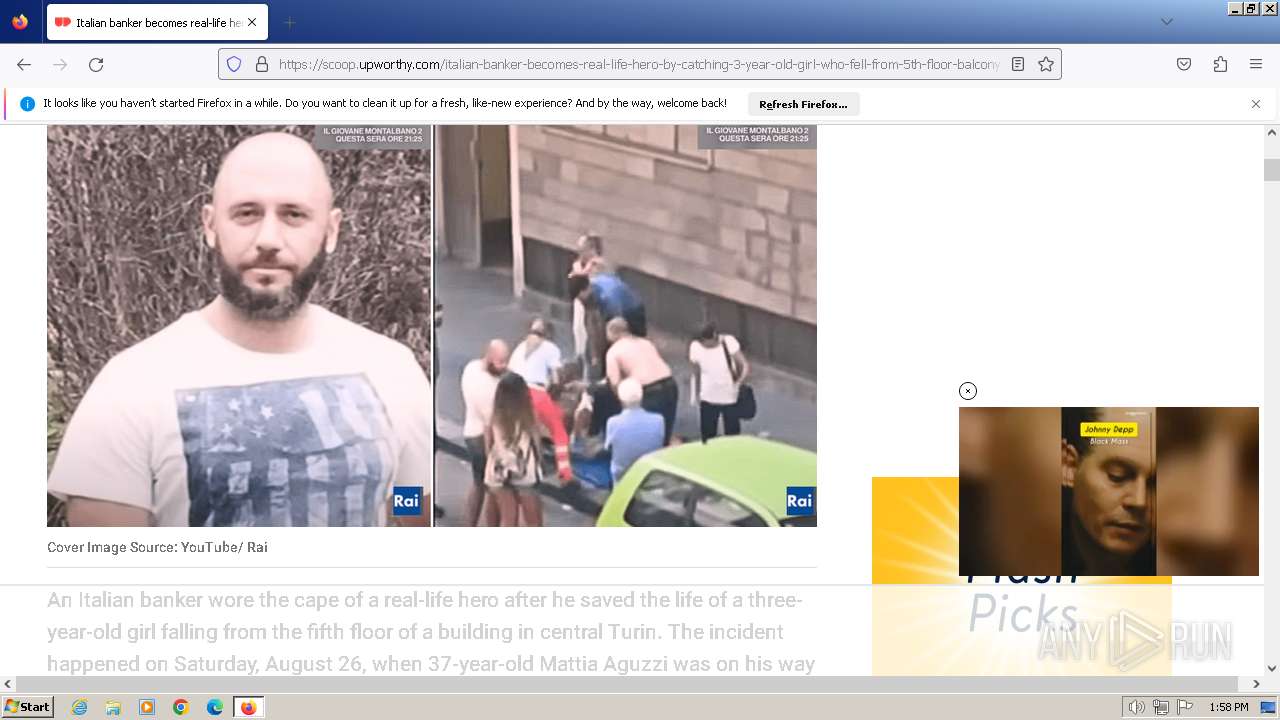Click vertical scrollbar down arrow
Screen dimensions: 1280x720
pos(1272,668)
